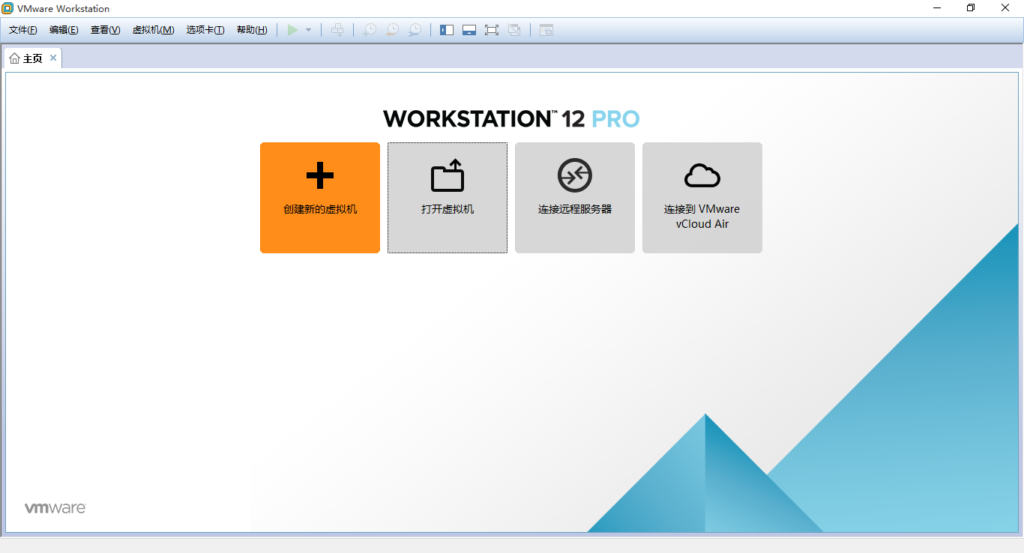
Task: Click the 创建新的虚拟机 tile
Action: point(320,197)
